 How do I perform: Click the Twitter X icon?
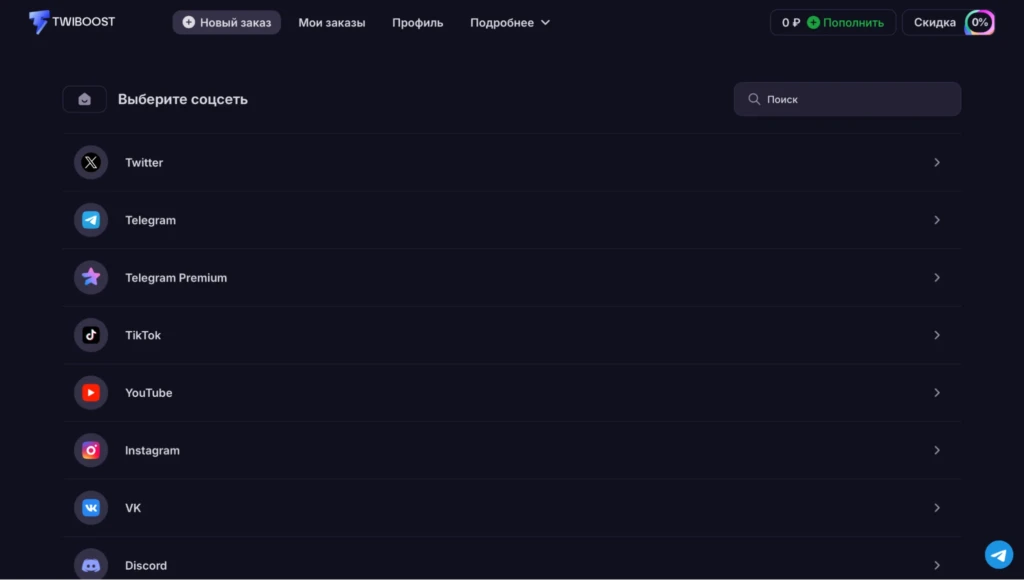pyautogui.click(x=91, y=163)
